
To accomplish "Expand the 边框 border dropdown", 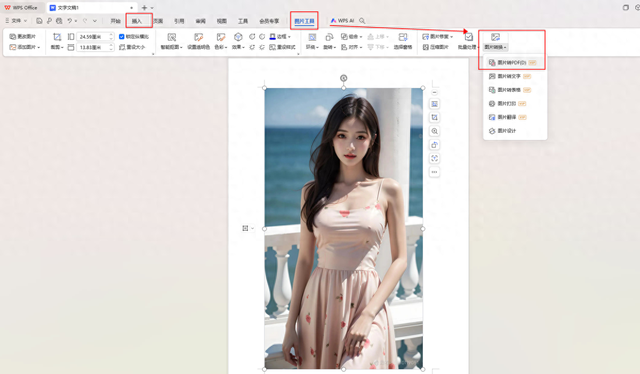I will (280, 37).
